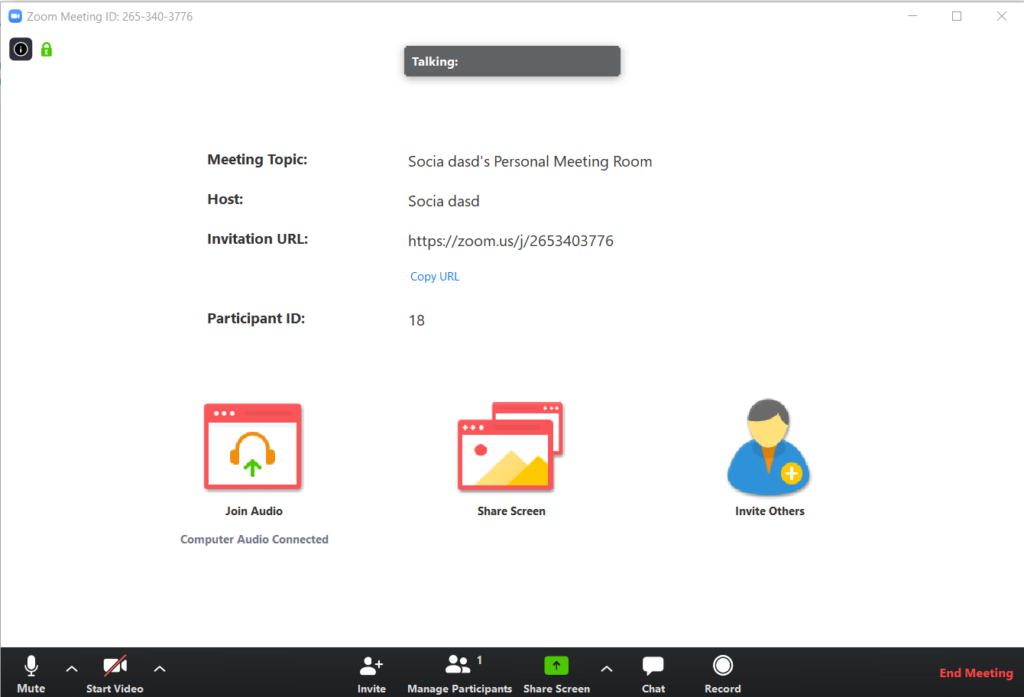Click green Share Screen toolbar button
1024x697 pixels.
pos(556,673)
